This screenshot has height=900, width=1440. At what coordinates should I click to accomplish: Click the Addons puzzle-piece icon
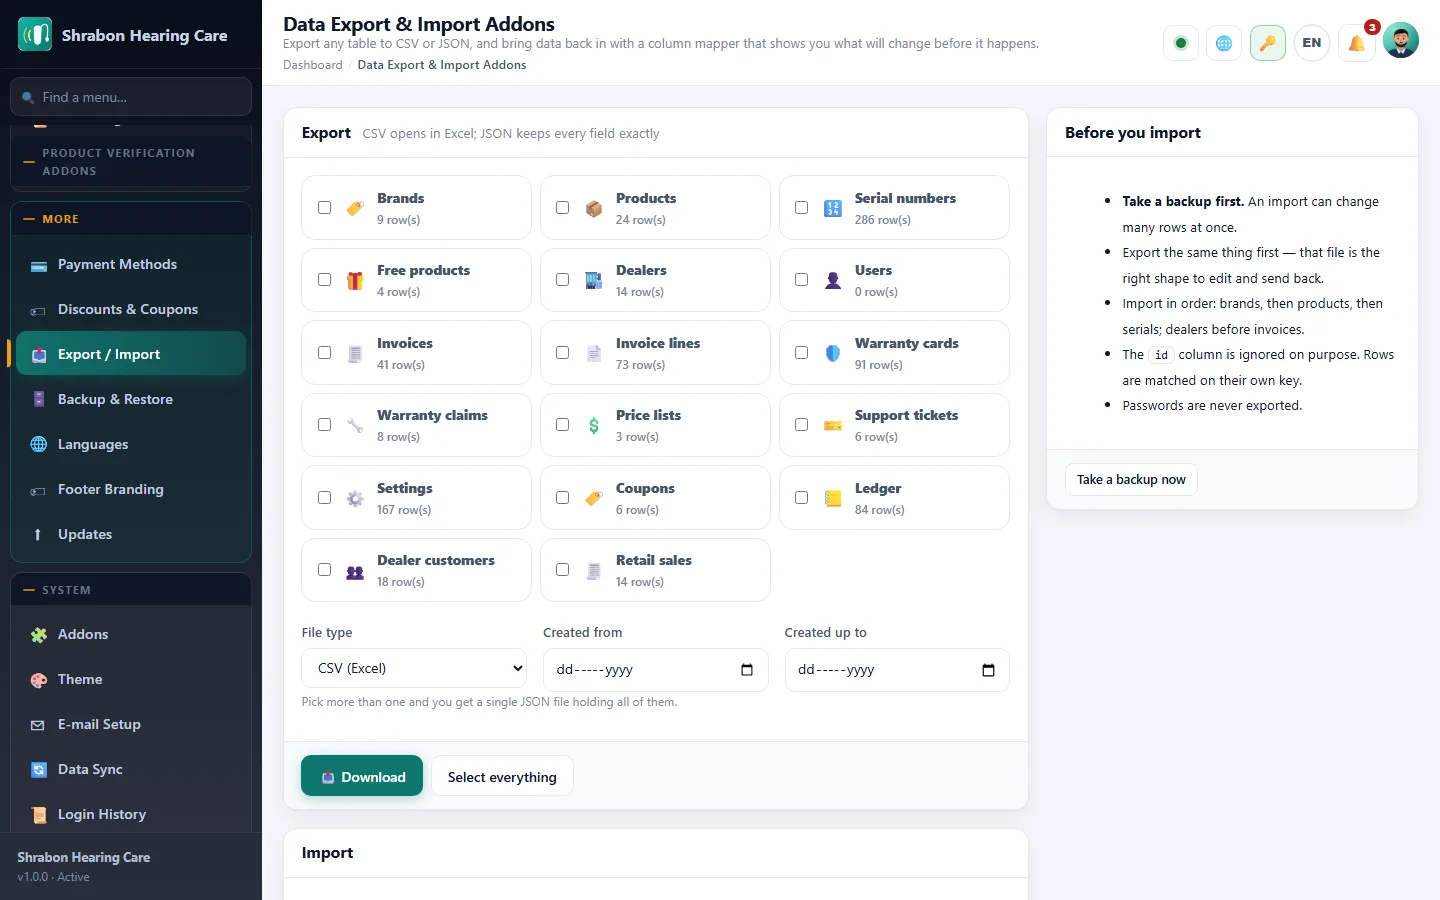pos(39,635)
